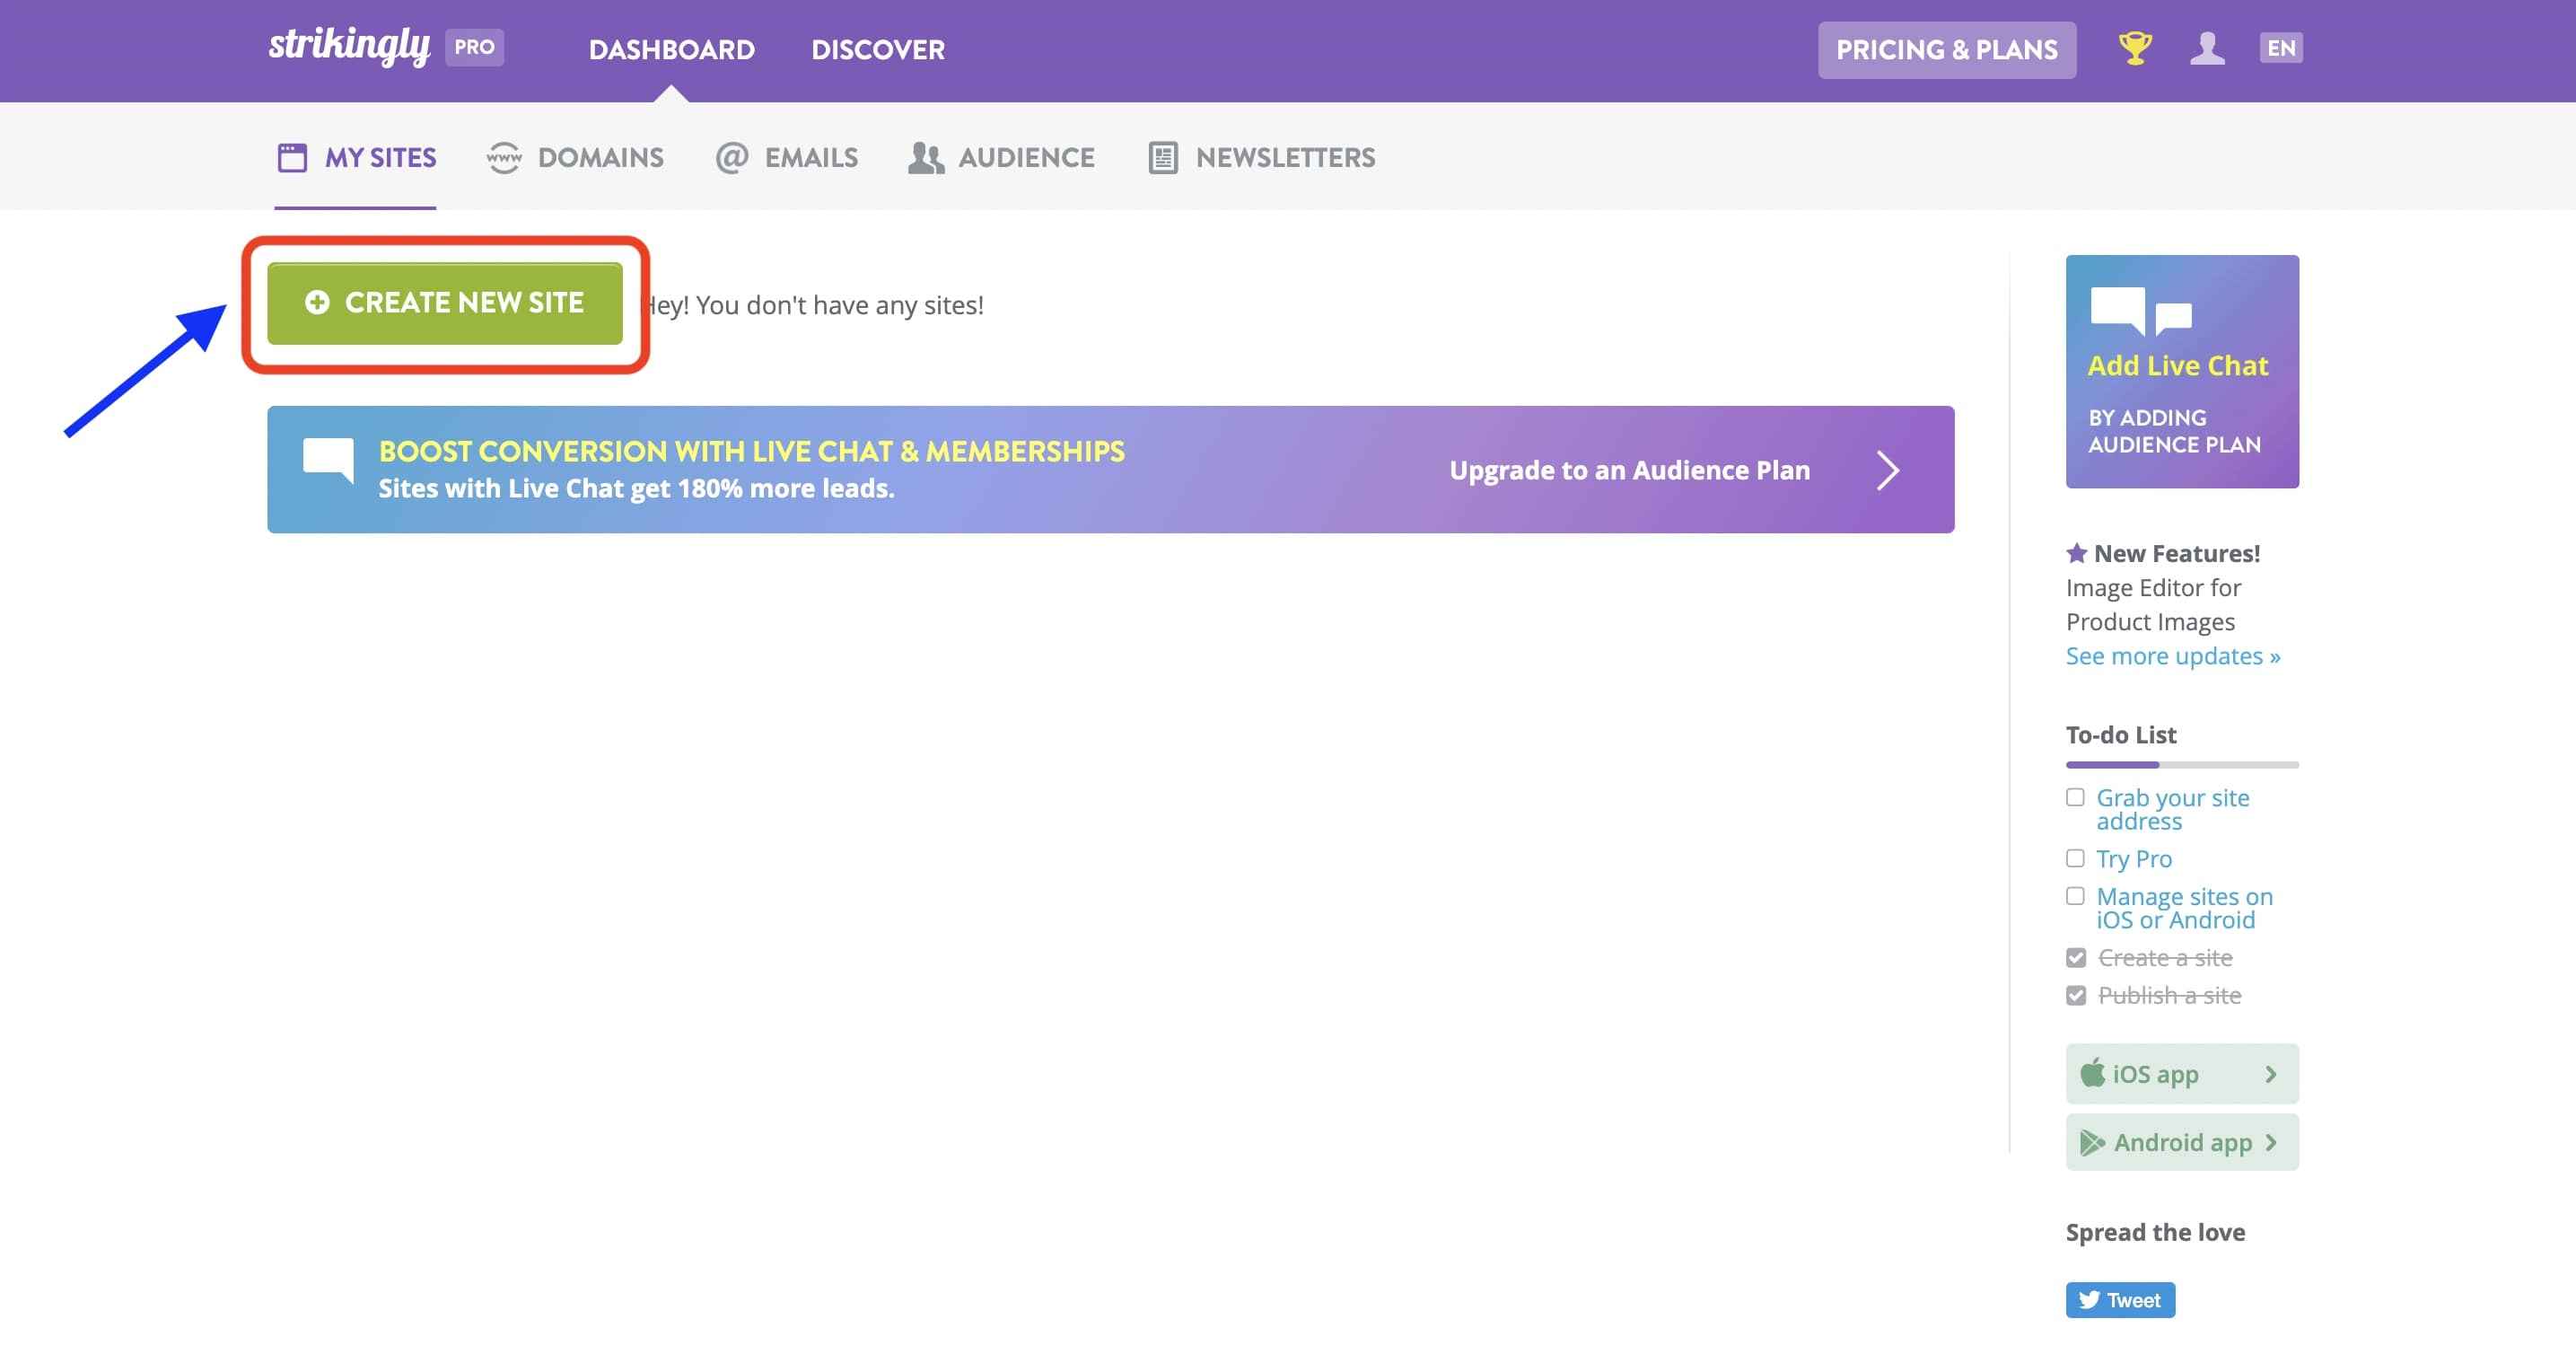Image resolution: width=2576 pixels, height=1354 pixels.
Task: Follow the See more updates link
Action: tap(2172, 656)
